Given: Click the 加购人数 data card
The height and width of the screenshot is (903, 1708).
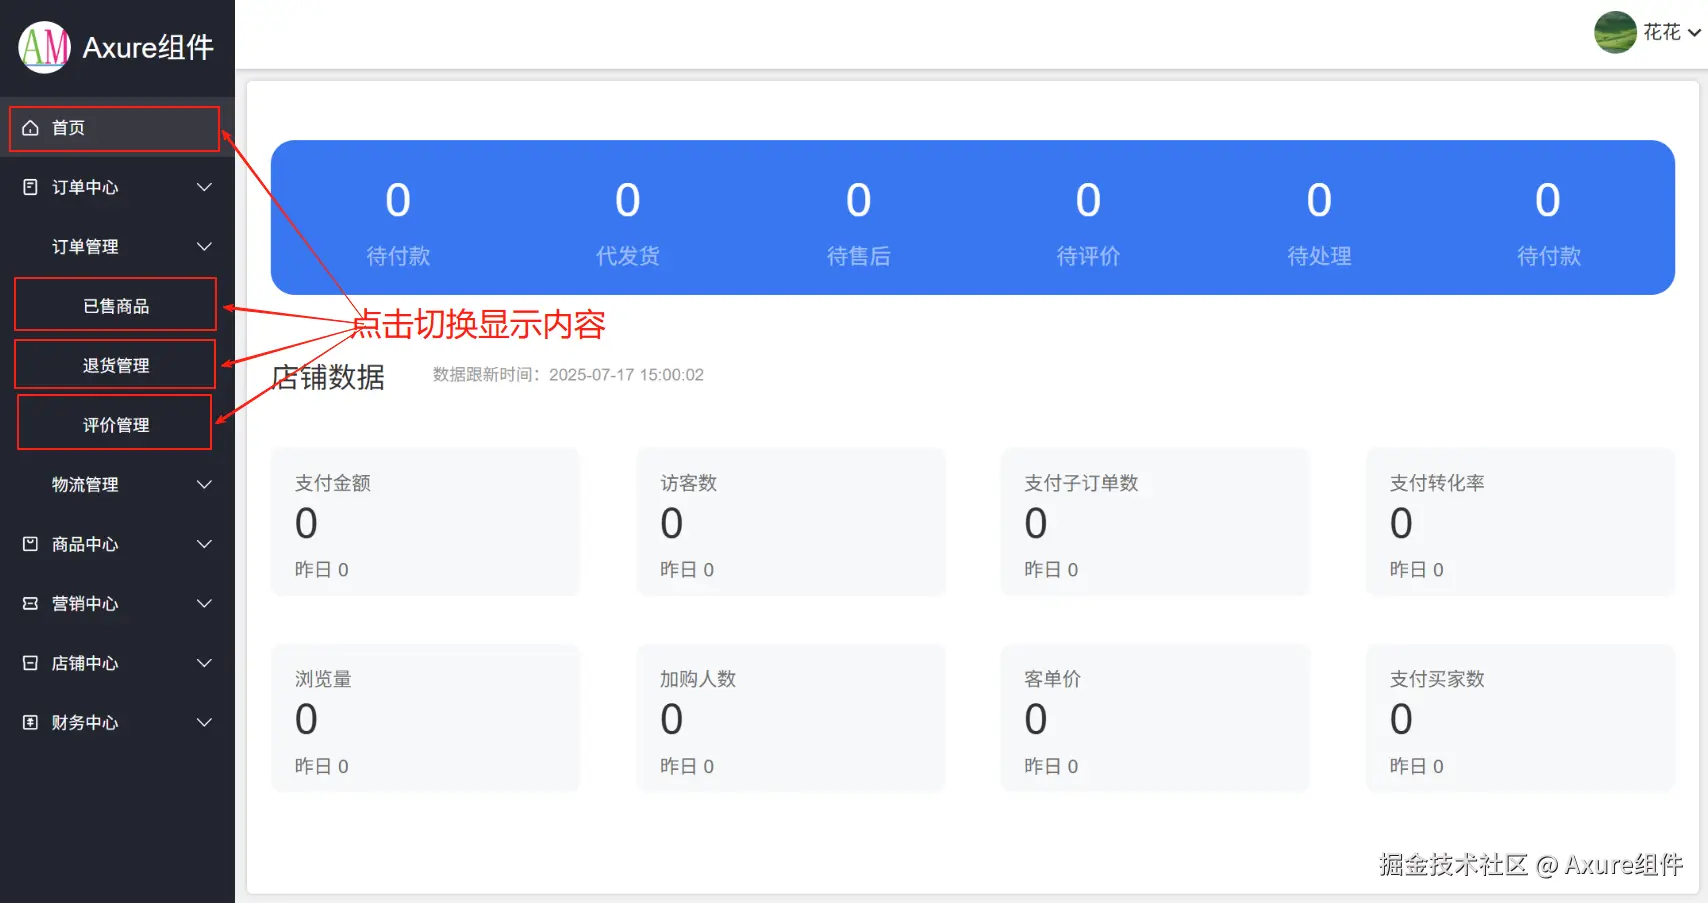Looking at the screenshot, I should [791, 718].
